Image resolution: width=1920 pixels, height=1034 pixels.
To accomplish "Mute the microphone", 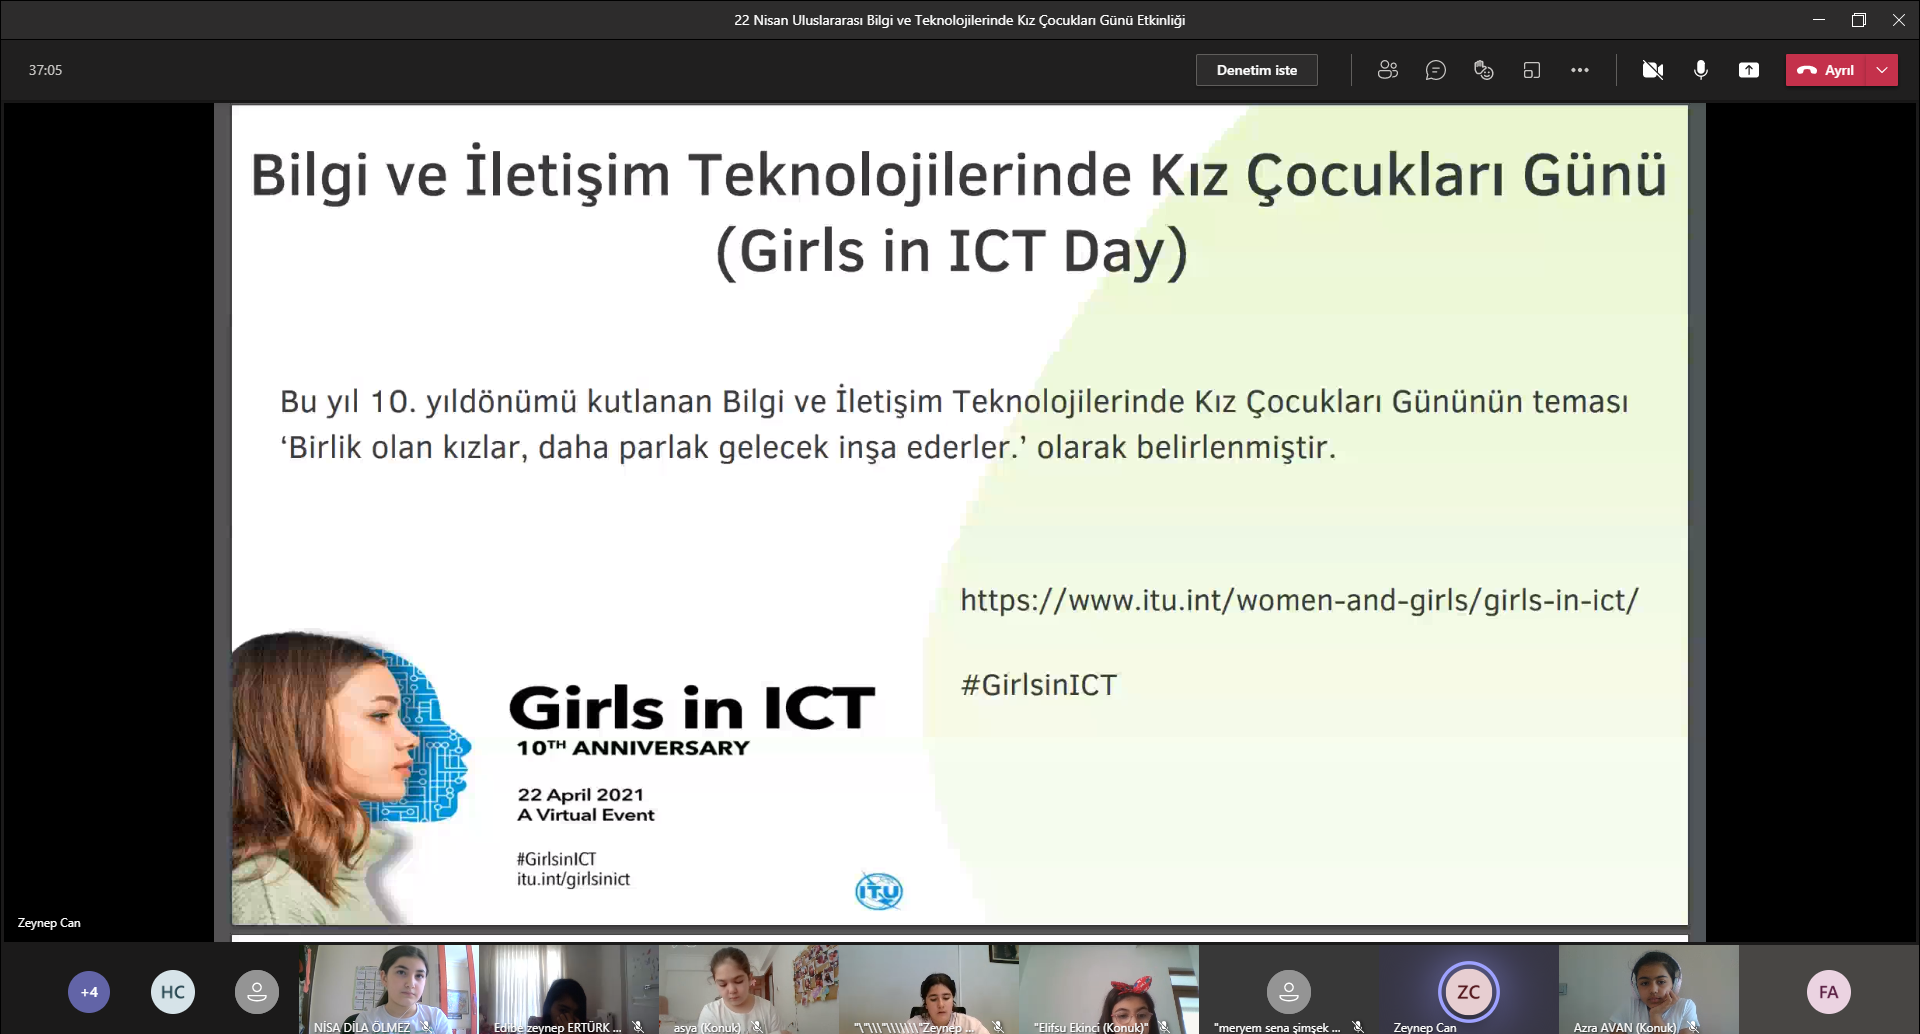I will point(1700,70).
